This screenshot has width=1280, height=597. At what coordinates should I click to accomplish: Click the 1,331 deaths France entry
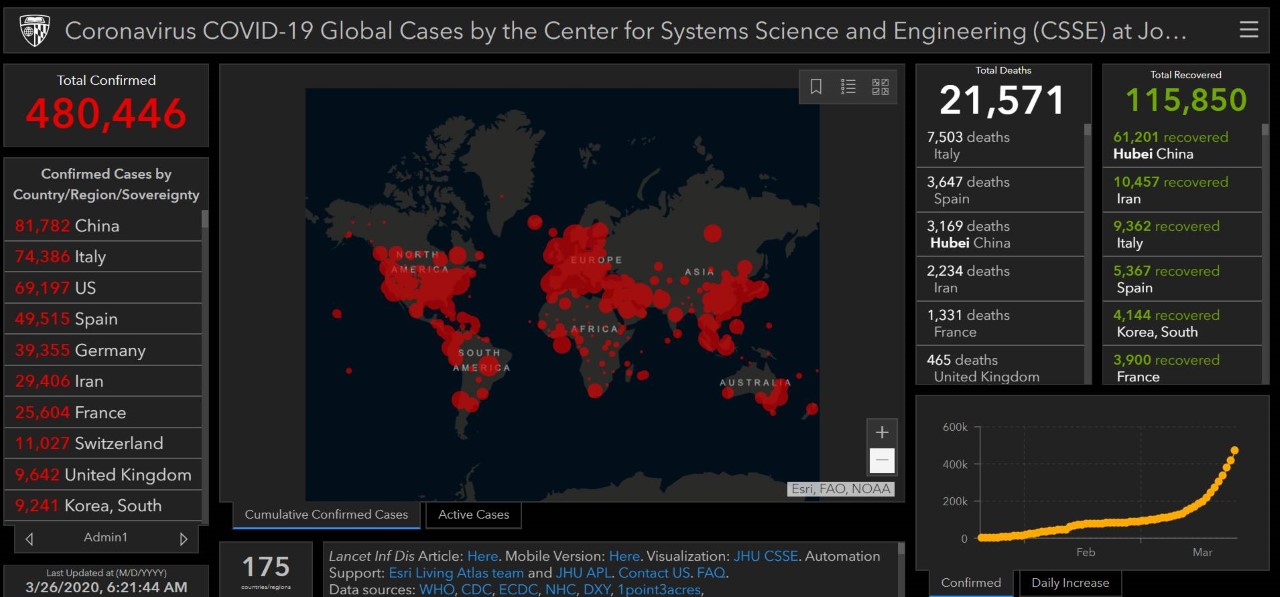[x=1000, y=323]
